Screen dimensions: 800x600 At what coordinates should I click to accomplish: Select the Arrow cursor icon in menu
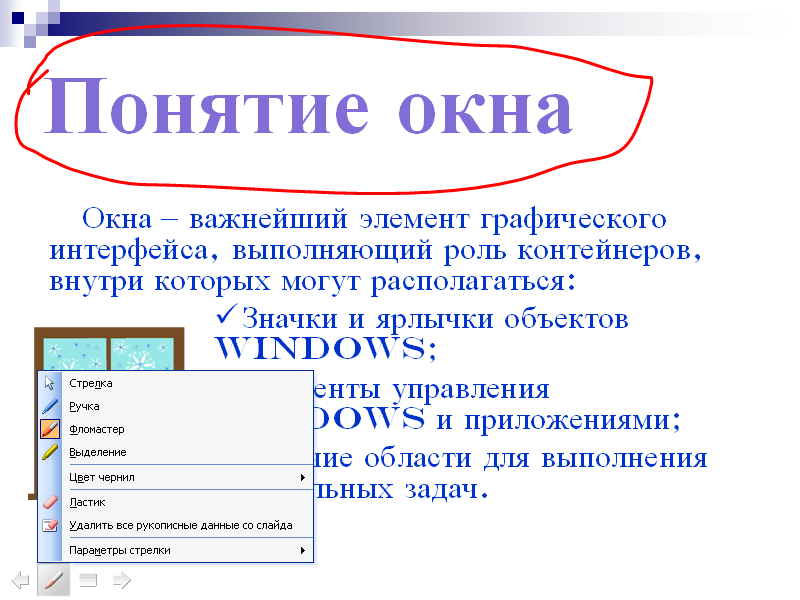(49, 383)
